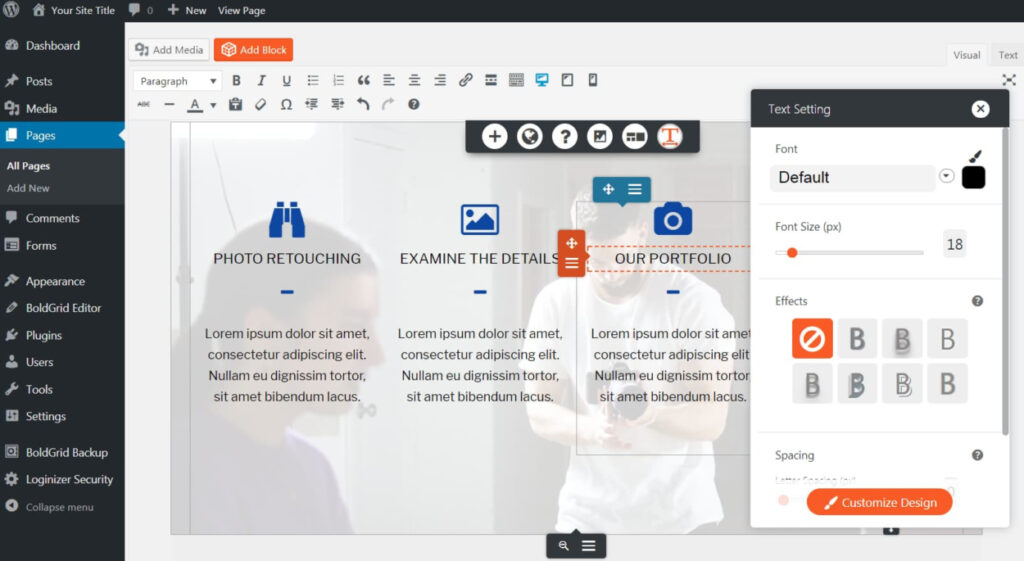Viewport: 1024px width, 561px height.
Task: Open the text color dropdown arrow
Action: [213, 105]
